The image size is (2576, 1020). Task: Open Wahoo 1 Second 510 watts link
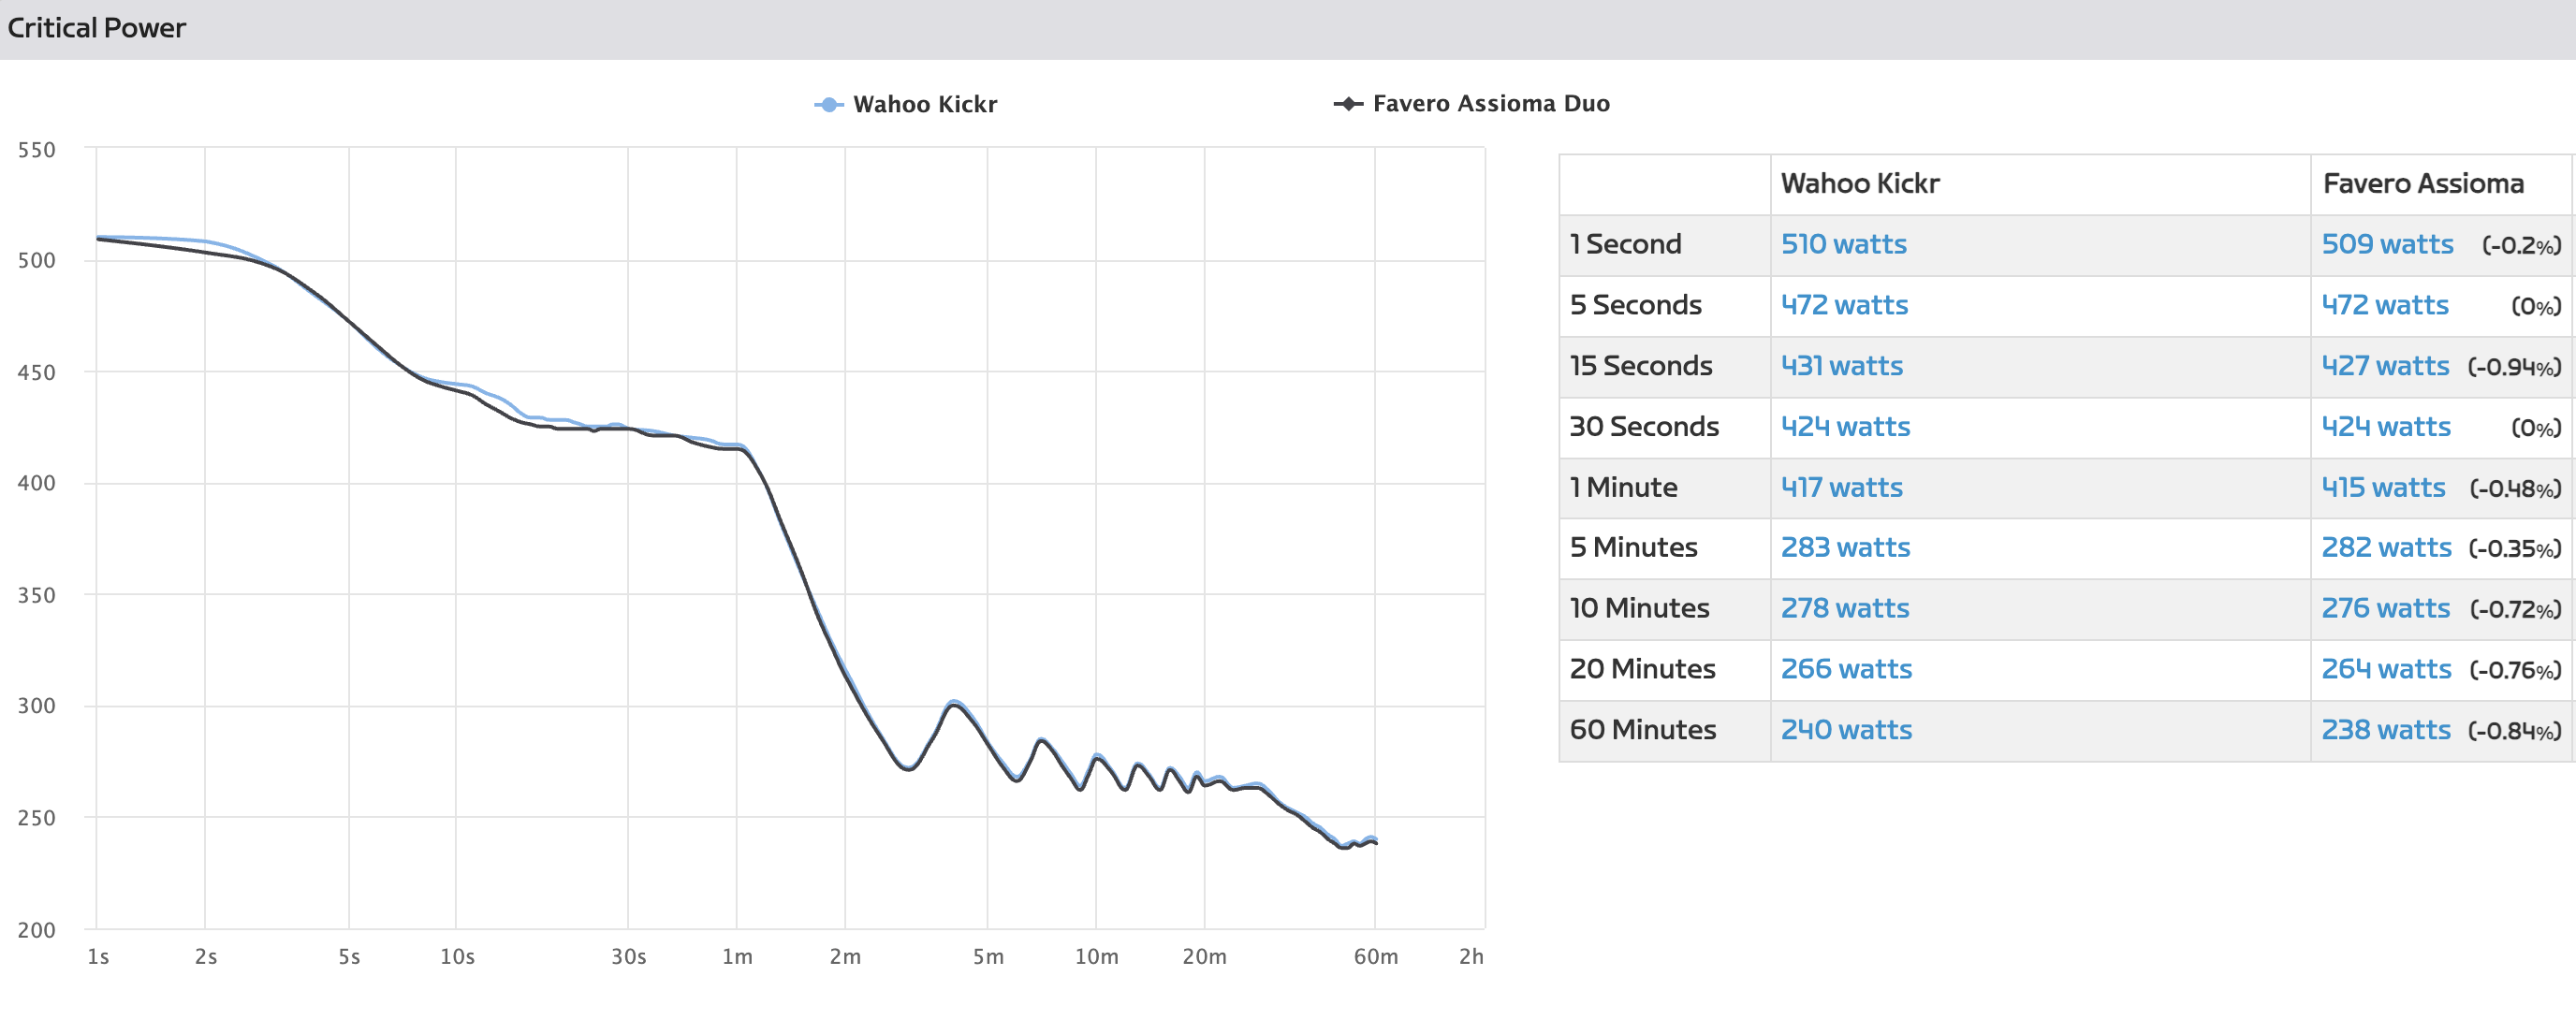[1843, 244]
